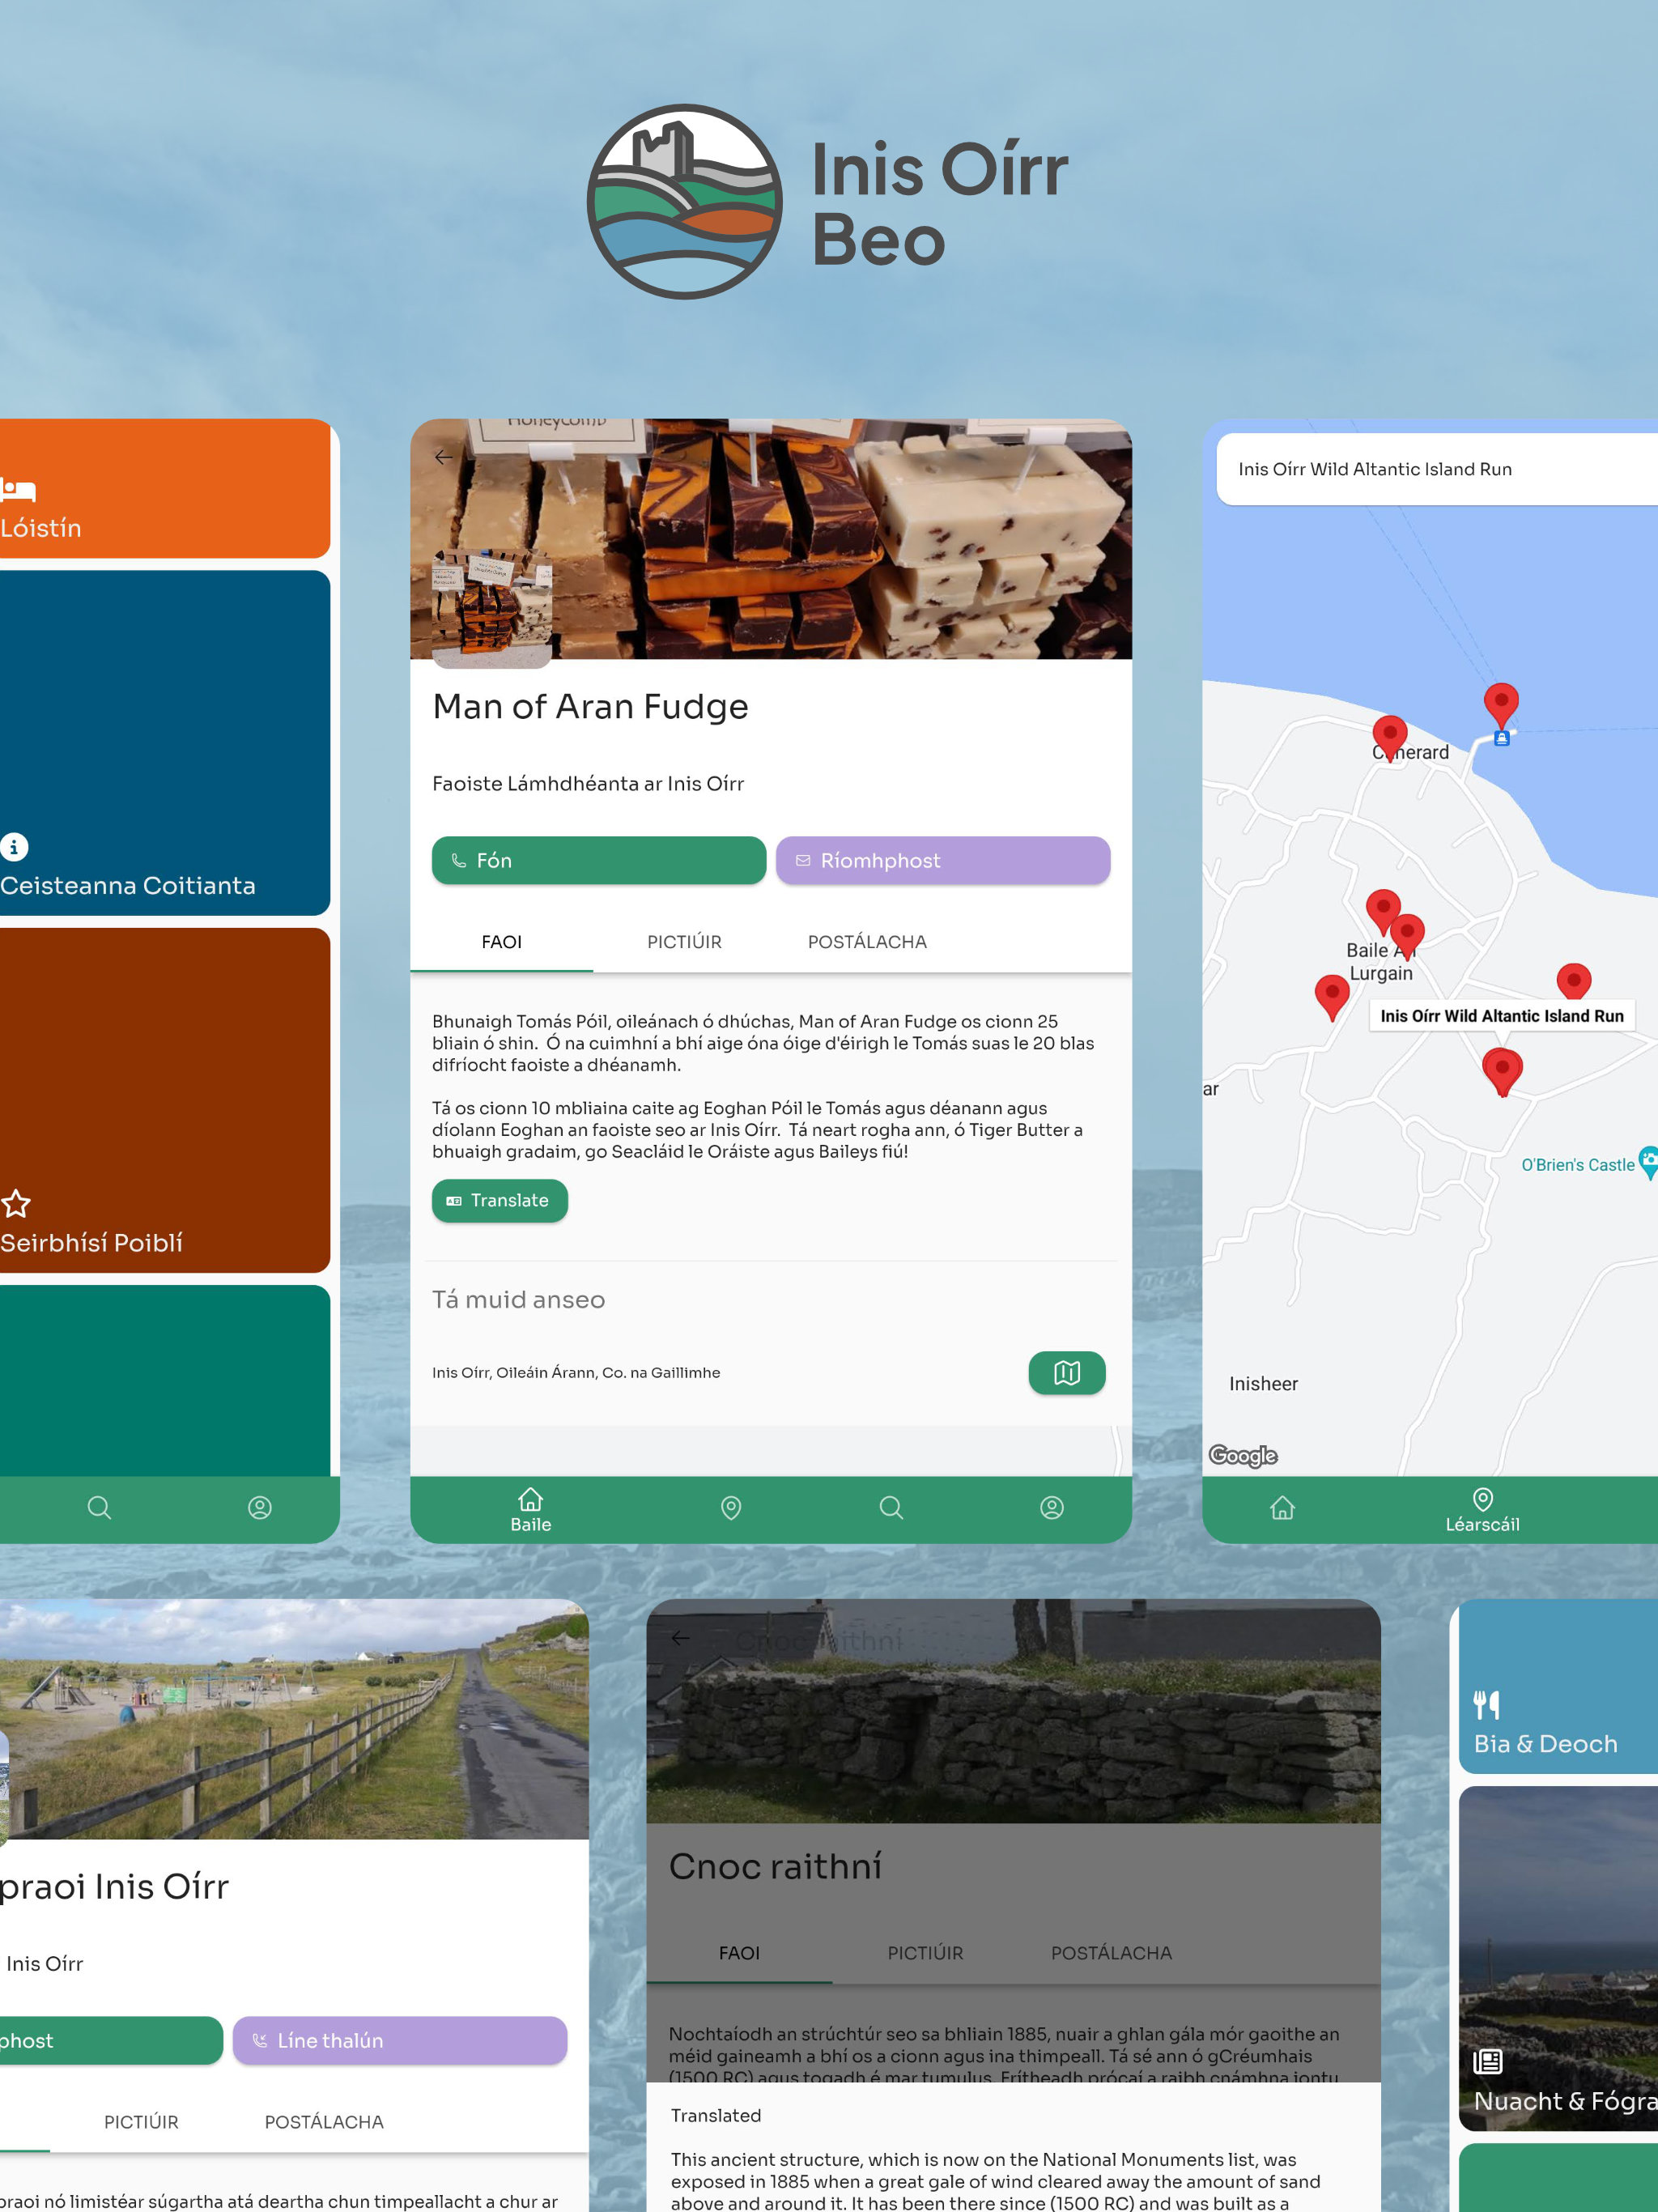The height and width of the screenshot is (2212, 1658).
Task: Open the Ceisteanna Coitianta tile
Action: pos(165,742)
